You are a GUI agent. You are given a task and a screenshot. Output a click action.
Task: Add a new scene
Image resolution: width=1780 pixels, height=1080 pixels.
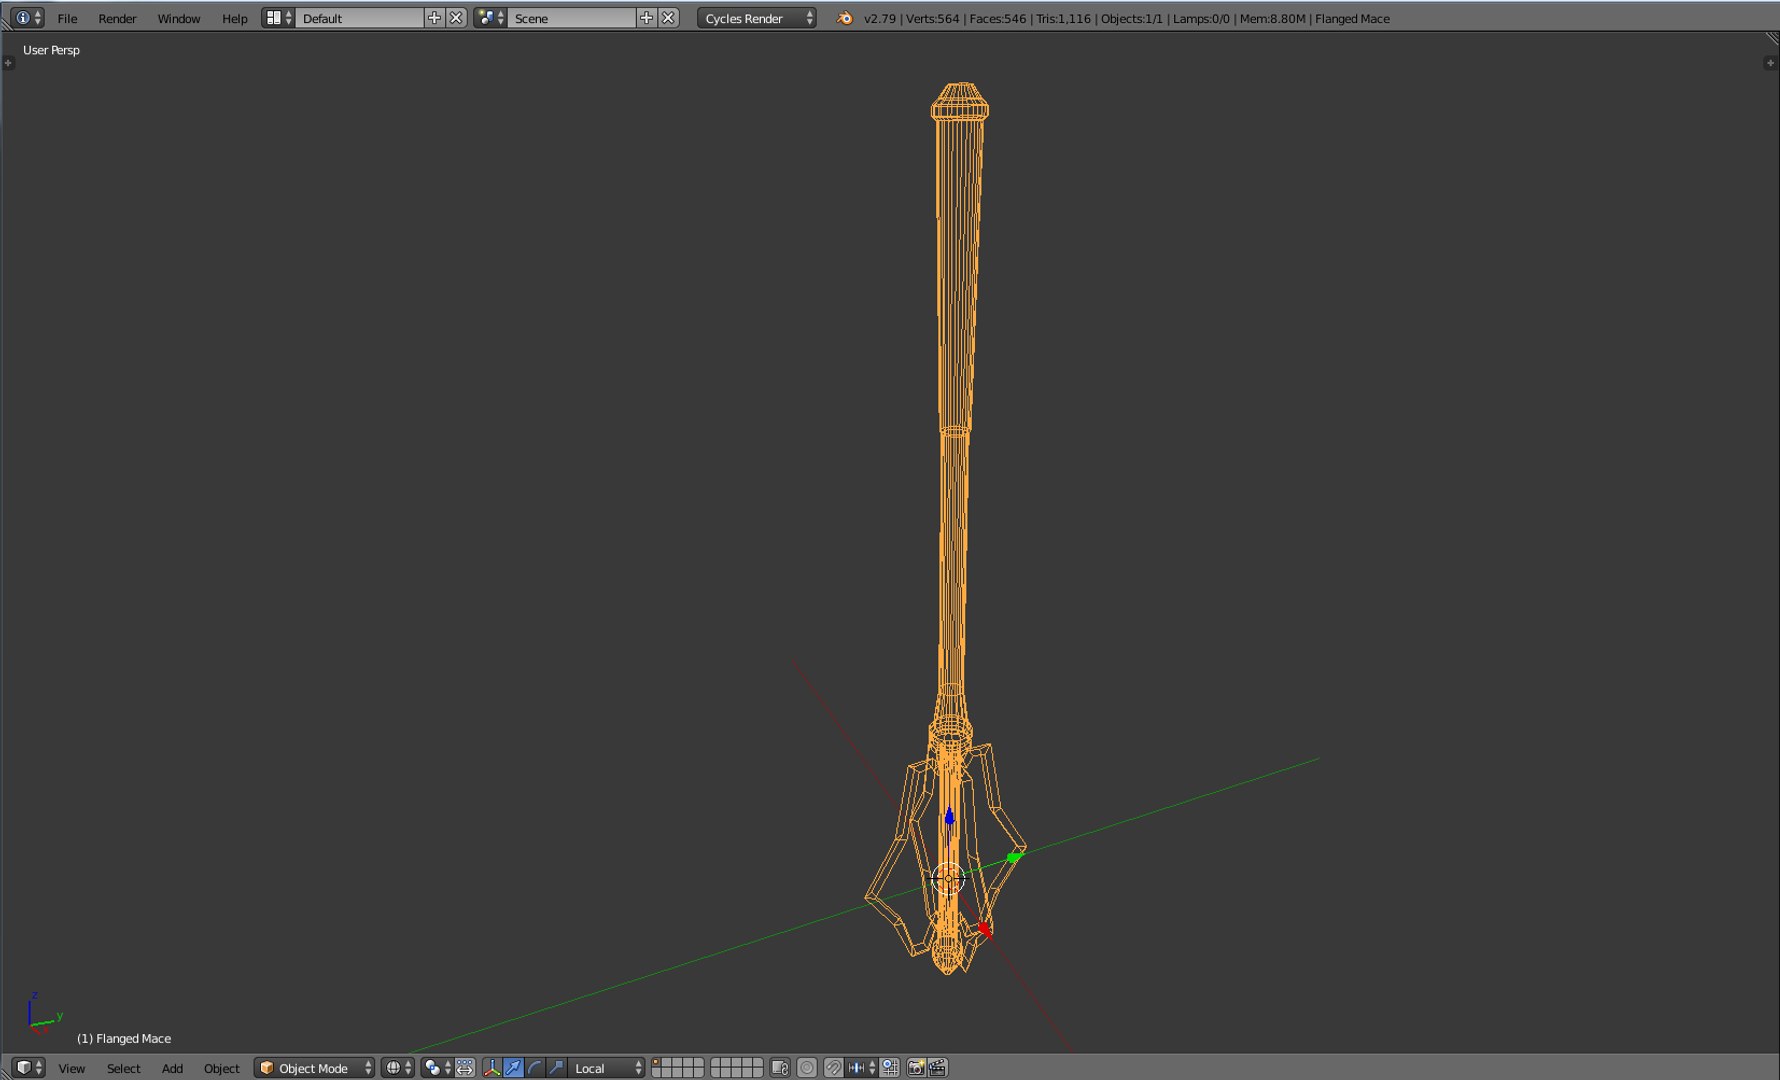[646, 18]
